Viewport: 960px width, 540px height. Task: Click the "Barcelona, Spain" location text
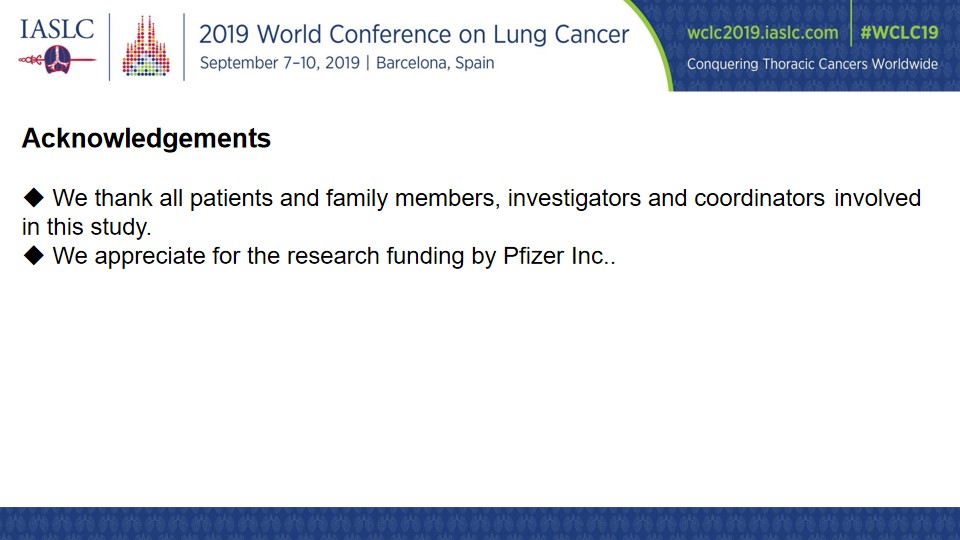[x=435, y=63]
